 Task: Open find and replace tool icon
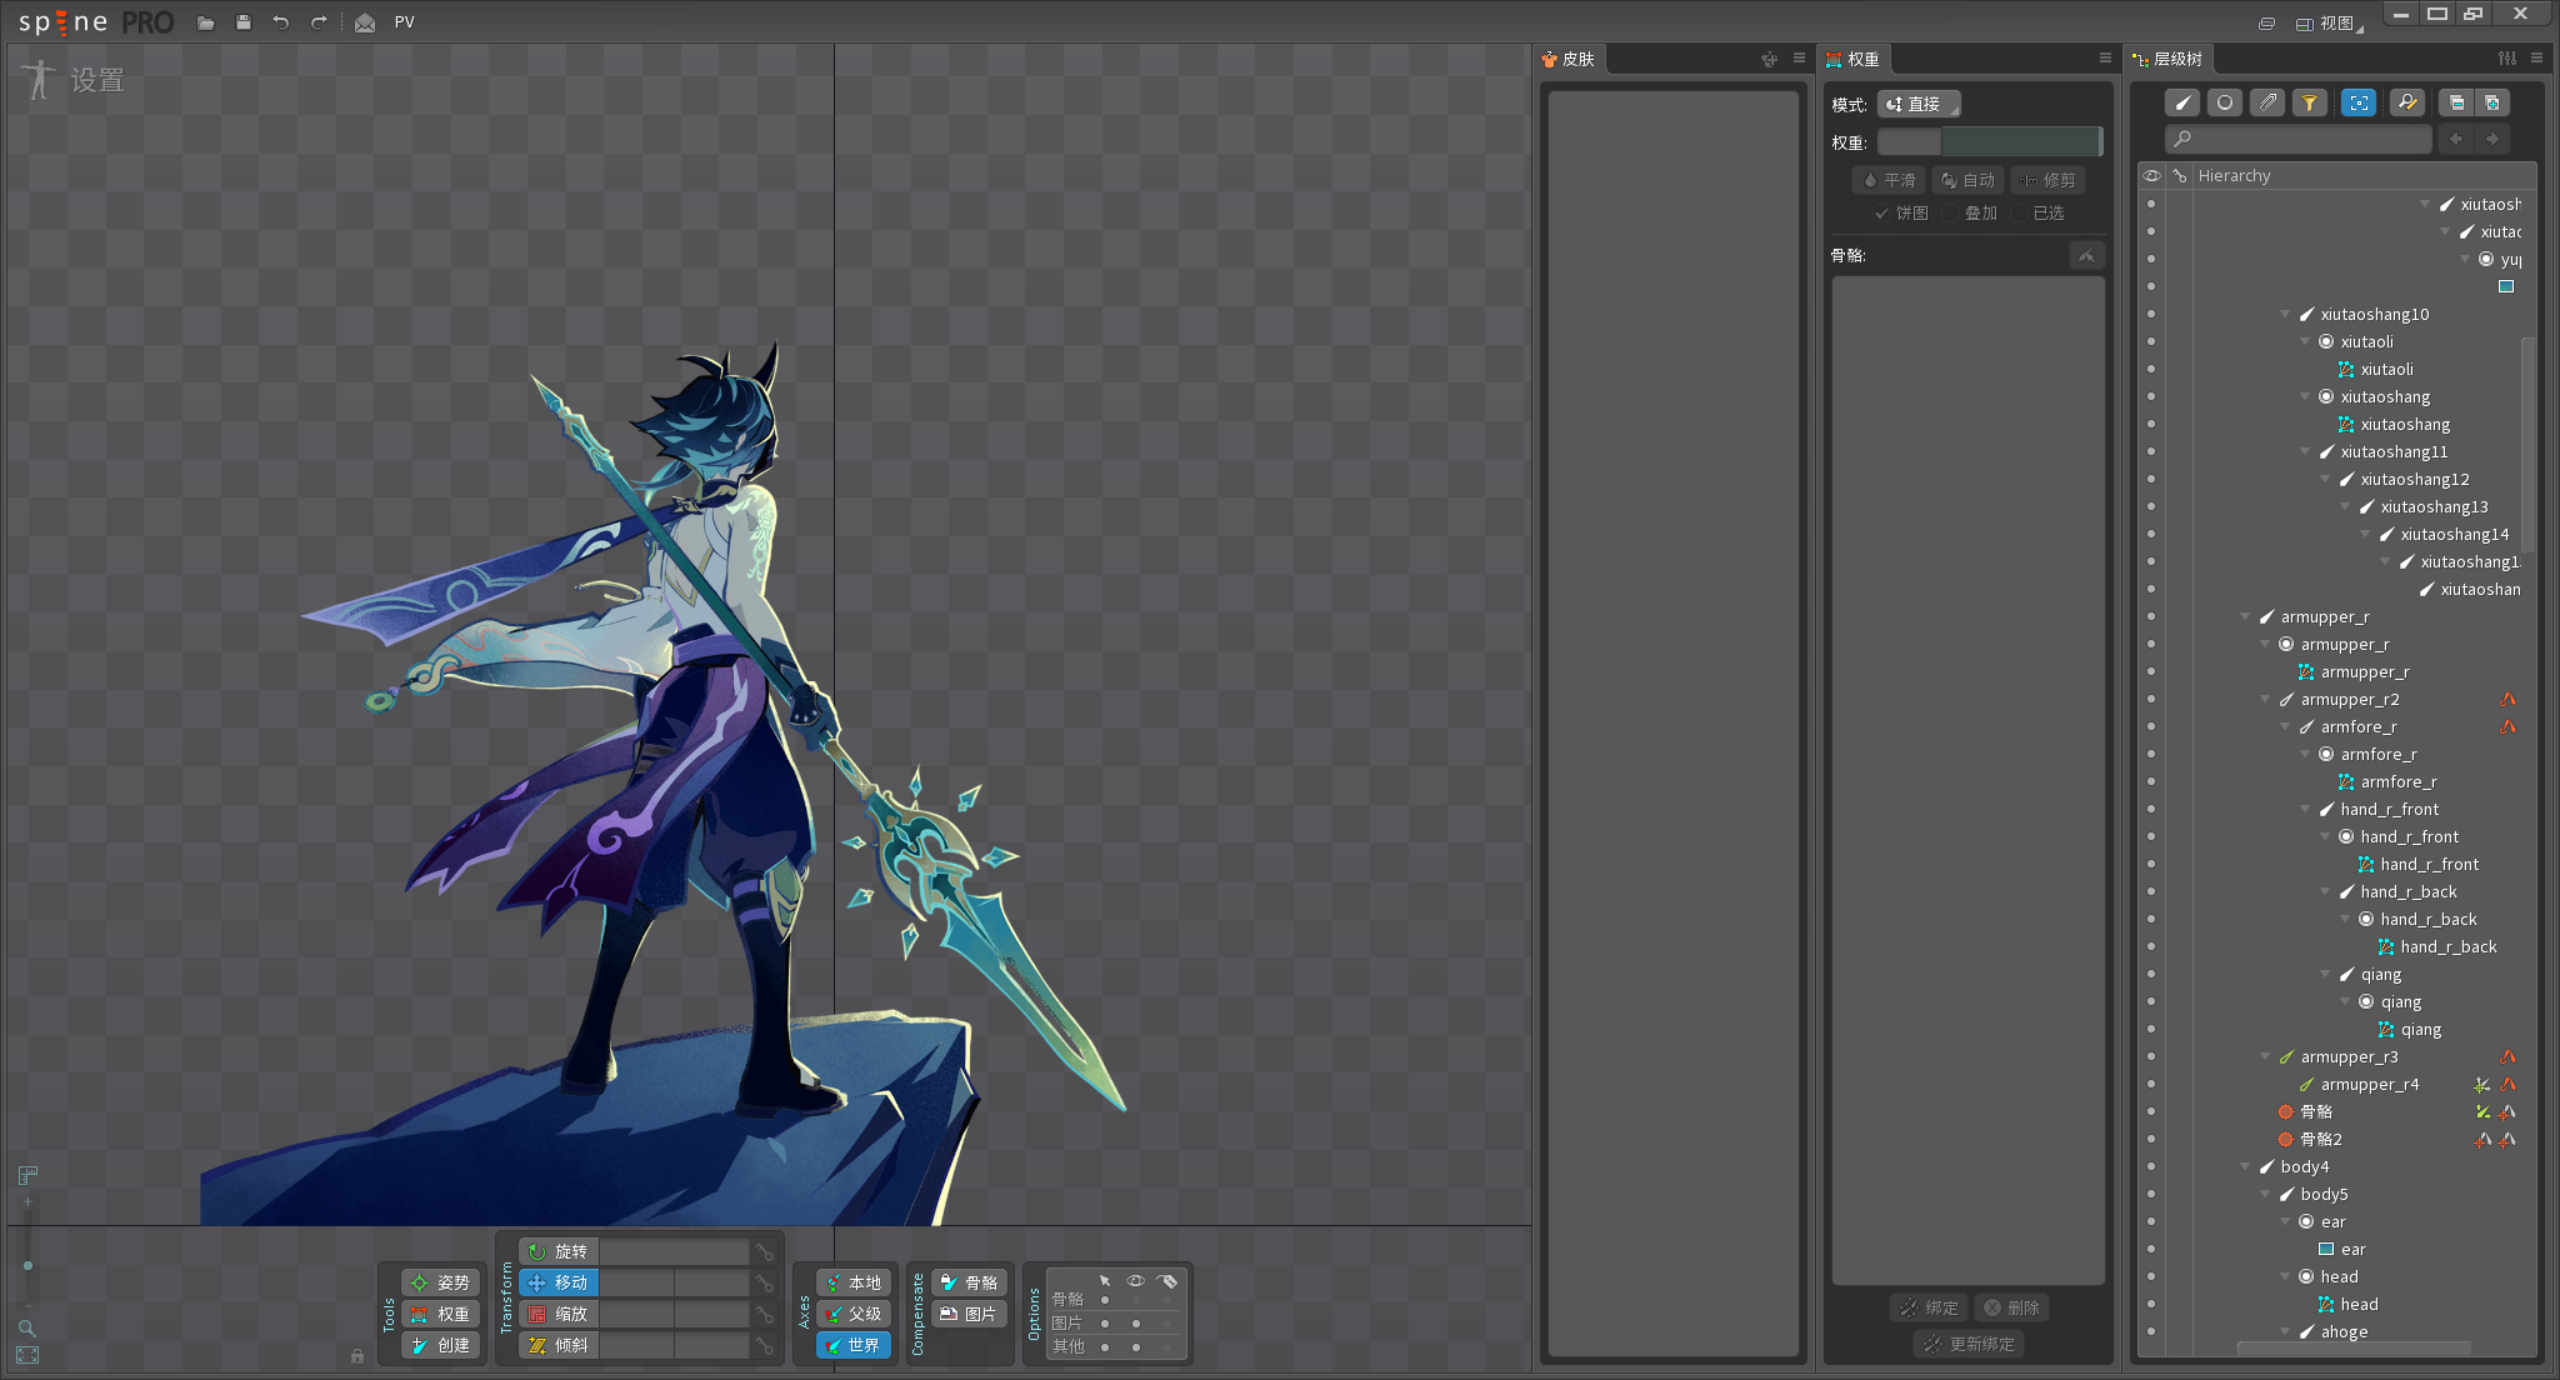click(2407, 102)
